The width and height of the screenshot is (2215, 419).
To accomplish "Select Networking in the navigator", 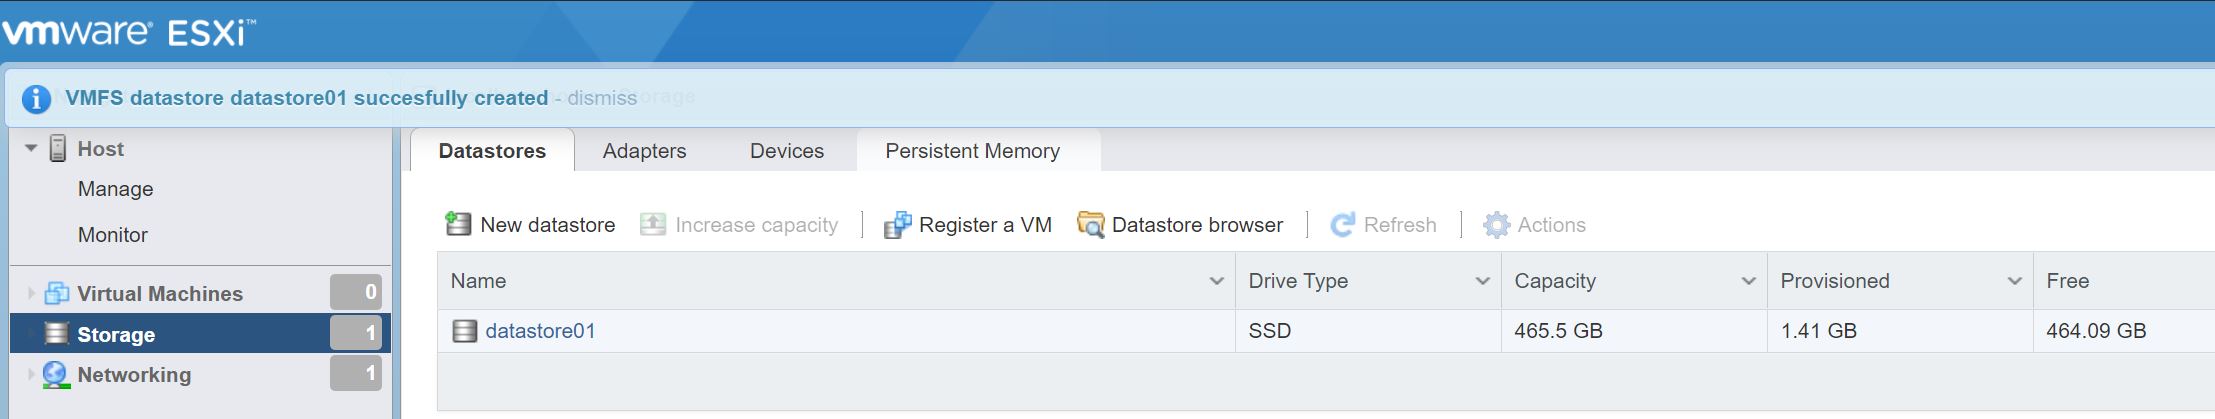I will [x=134, y=374].
